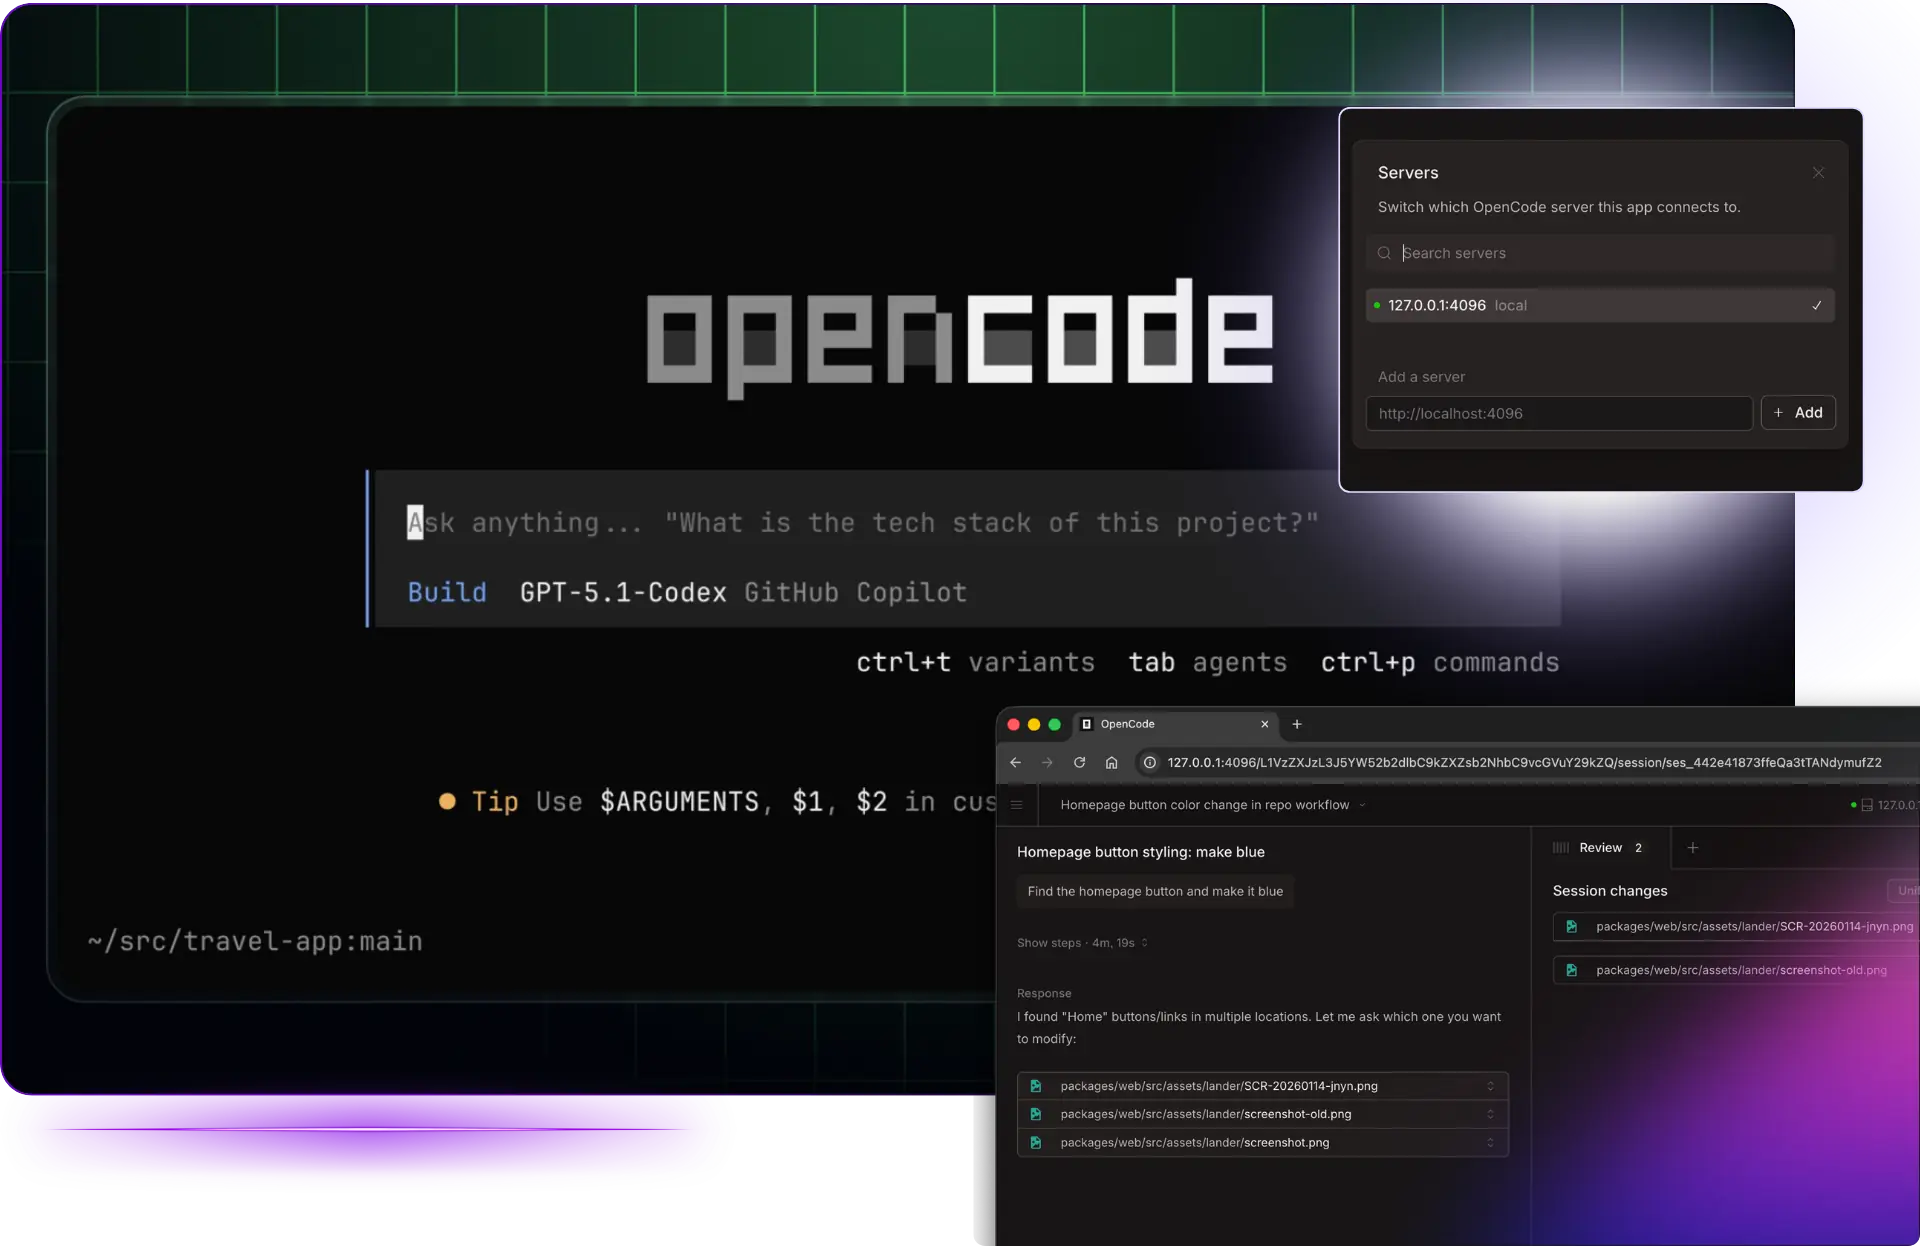
Task: Click the browser window's green maximize button
Action: pos(1054,724)
